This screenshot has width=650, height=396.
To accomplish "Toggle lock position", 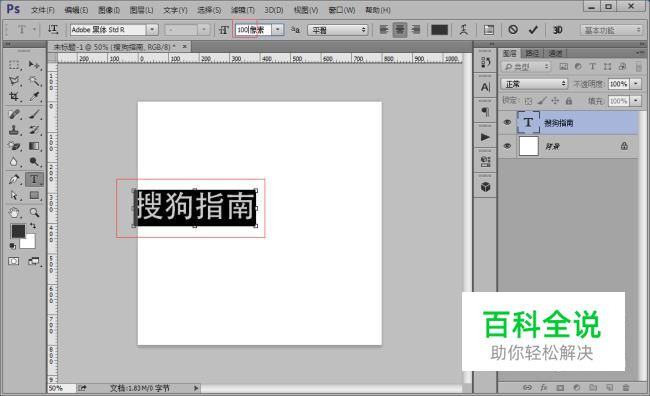I will (555, 101).
